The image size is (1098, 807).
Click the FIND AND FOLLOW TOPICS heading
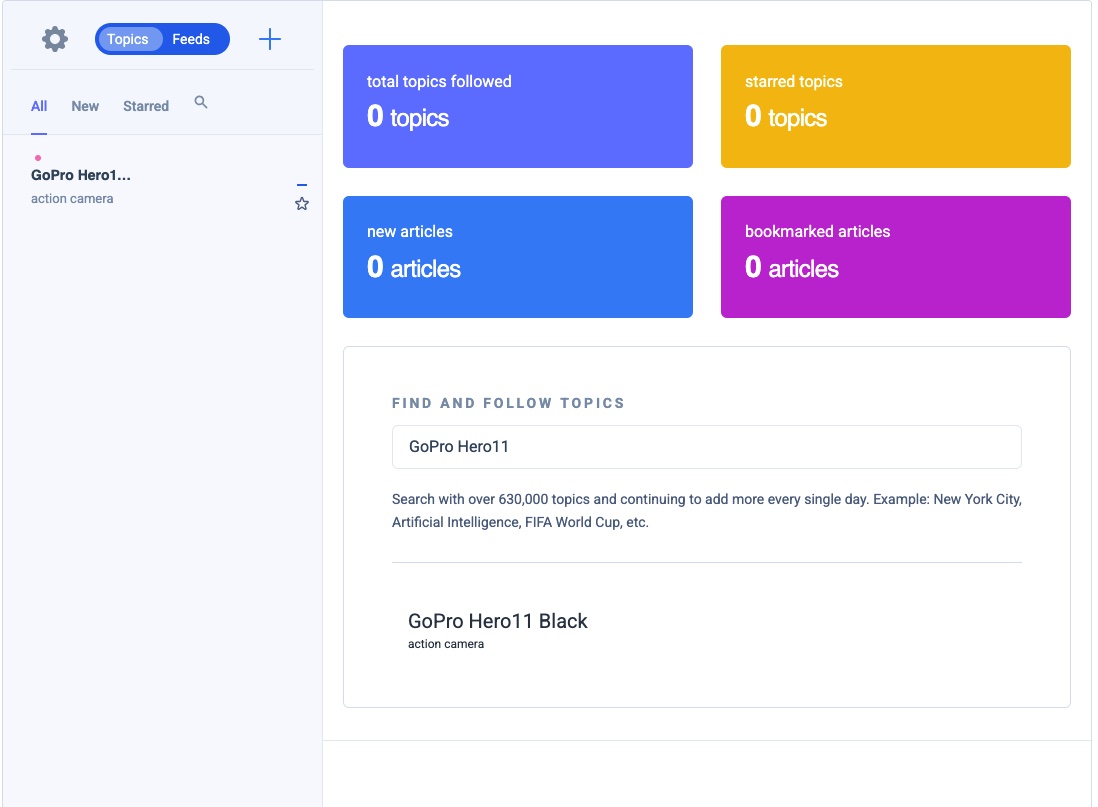pos(508,403)
